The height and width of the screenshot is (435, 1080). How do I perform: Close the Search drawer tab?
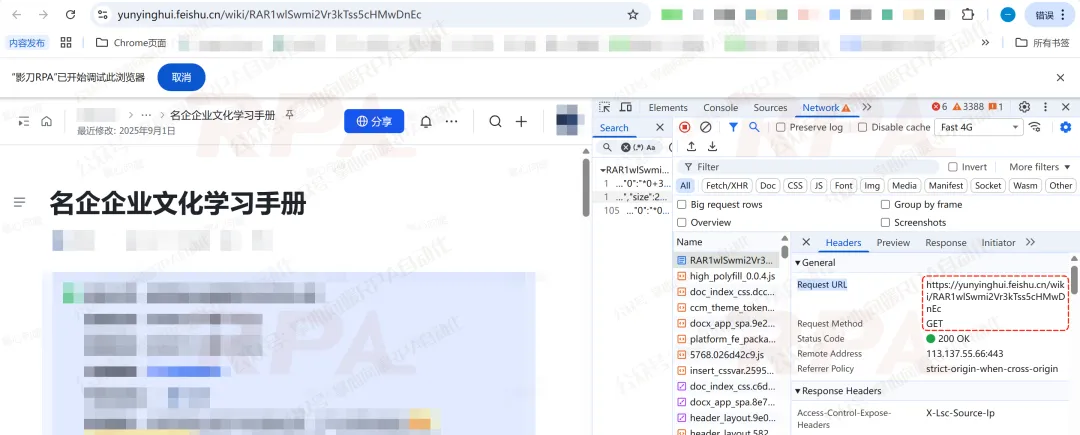click(659, 127)
